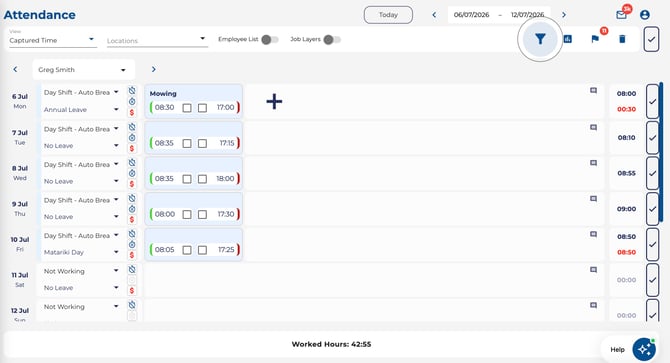The image size is (670, 363).
Task: Toggle the Job Layers switch
Action: tap(332, 40)
